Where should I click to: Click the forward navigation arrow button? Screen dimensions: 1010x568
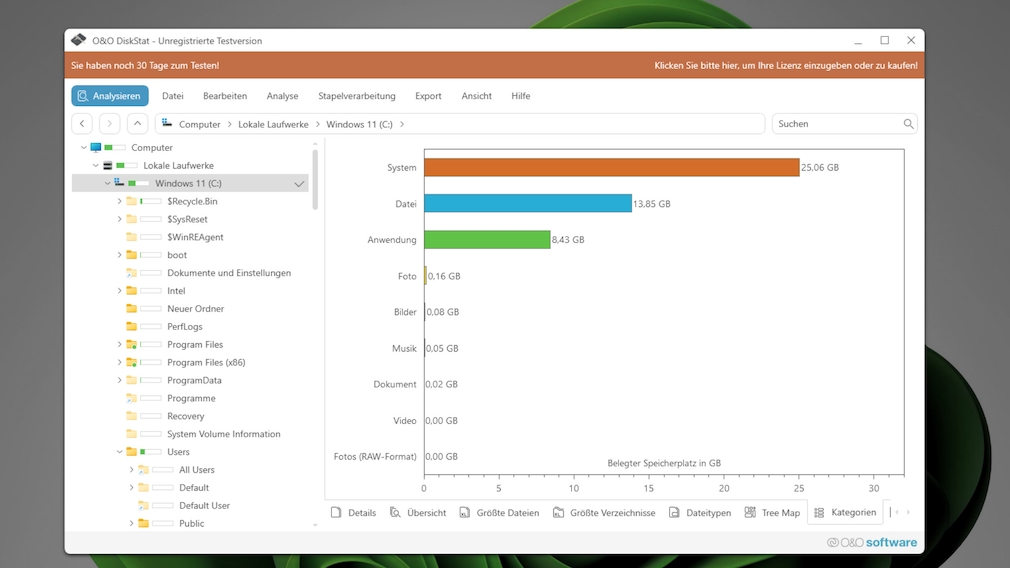(x=110, y=124)
